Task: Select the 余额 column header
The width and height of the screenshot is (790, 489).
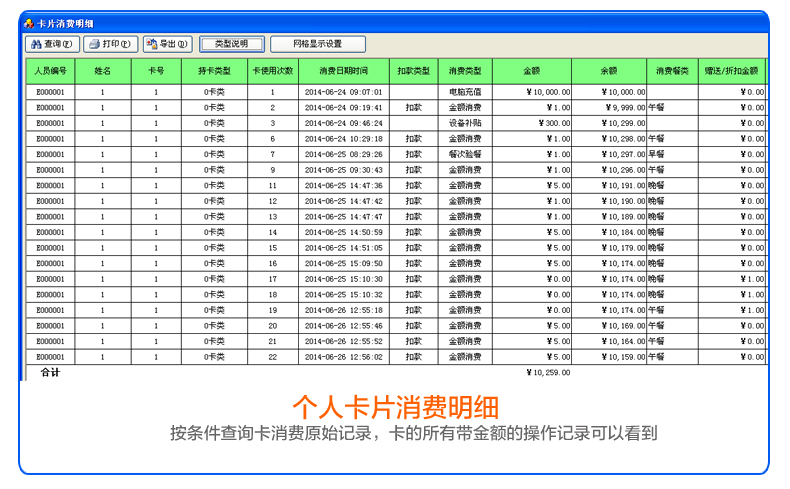Action: [x=609, y=71]
